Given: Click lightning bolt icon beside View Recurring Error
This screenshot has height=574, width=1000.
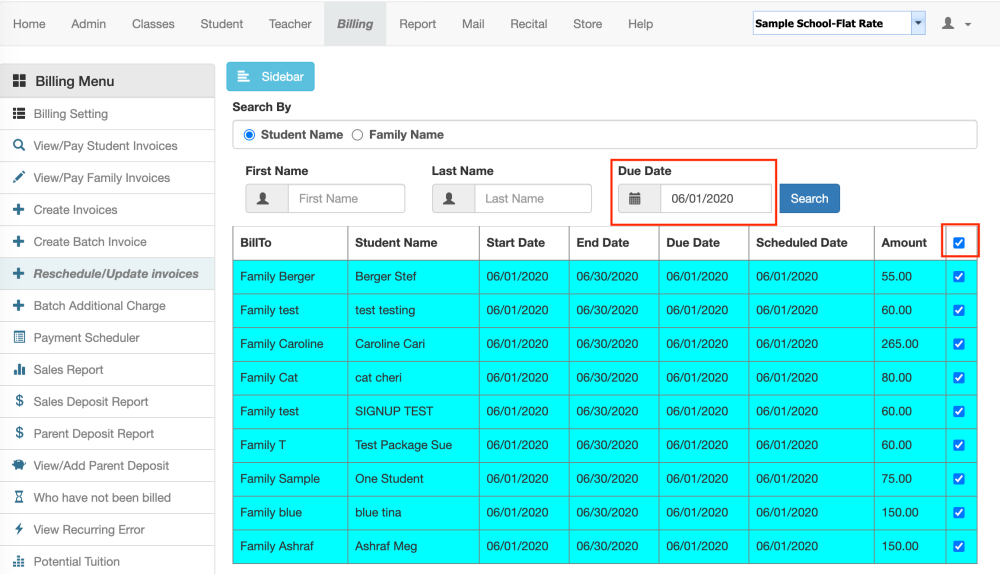Looking at the screenshot, I should (19, 529).
